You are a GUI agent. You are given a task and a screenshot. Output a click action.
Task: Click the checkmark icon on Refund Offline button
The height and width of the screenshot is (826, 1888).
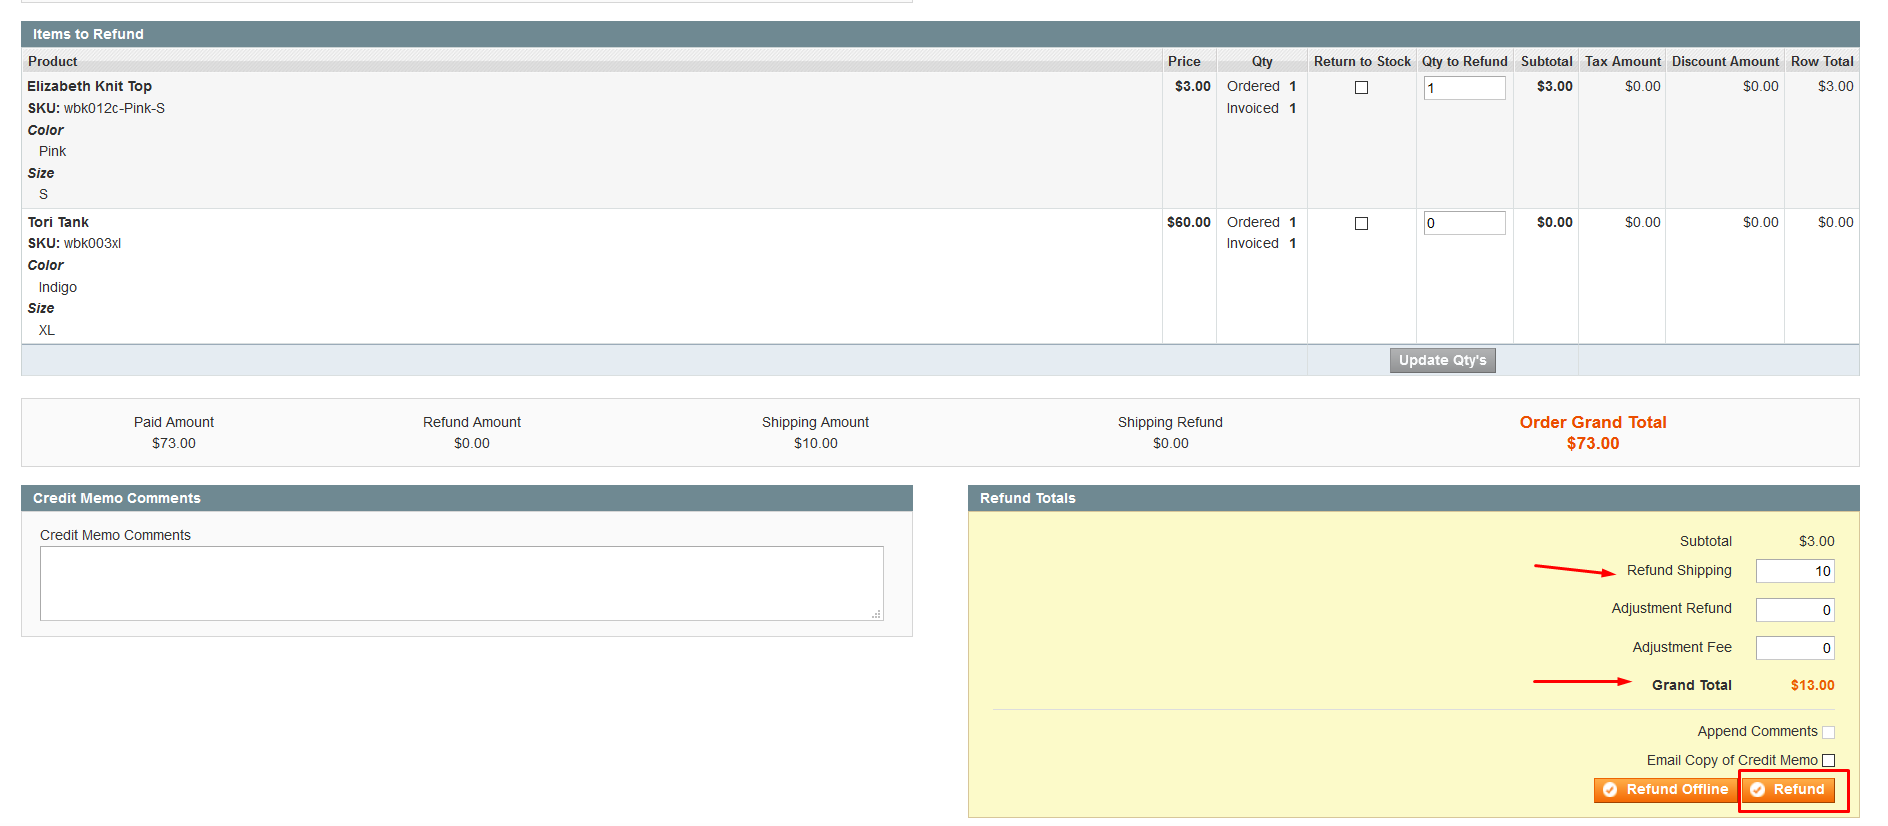click(x=1610, y=790)
